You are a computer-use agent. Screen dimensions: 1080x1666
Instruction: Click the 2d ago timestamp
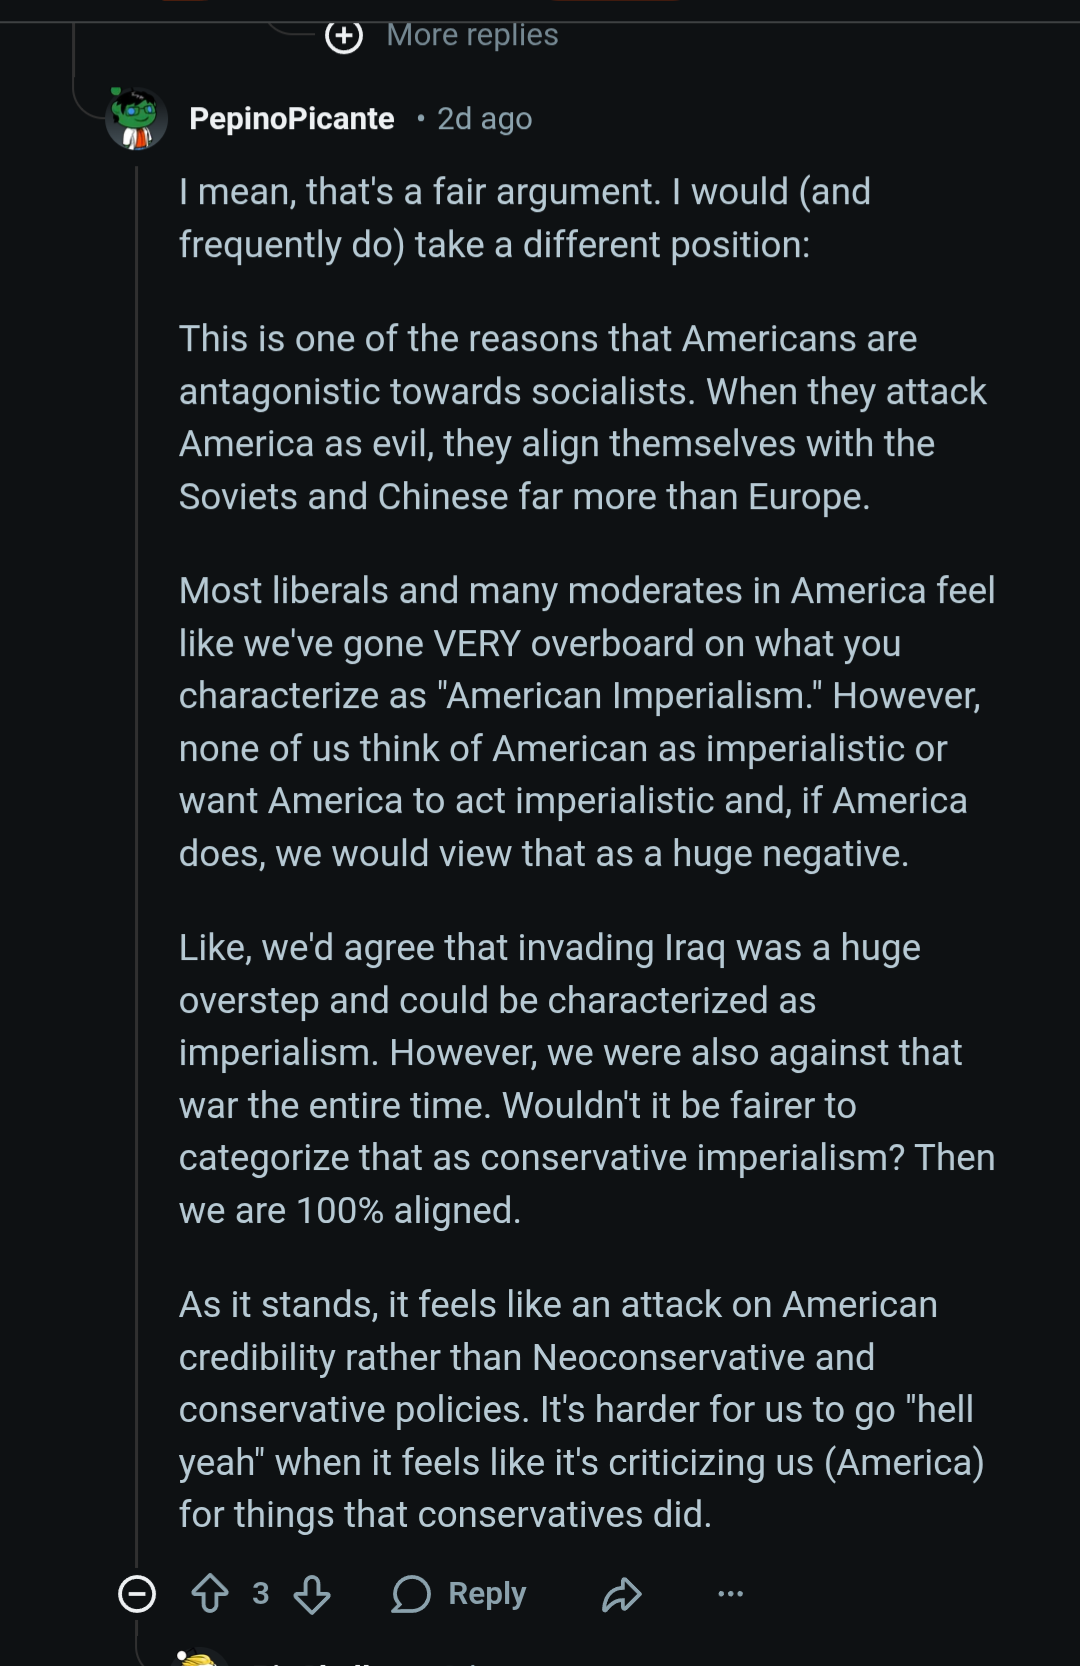(484, 119)
